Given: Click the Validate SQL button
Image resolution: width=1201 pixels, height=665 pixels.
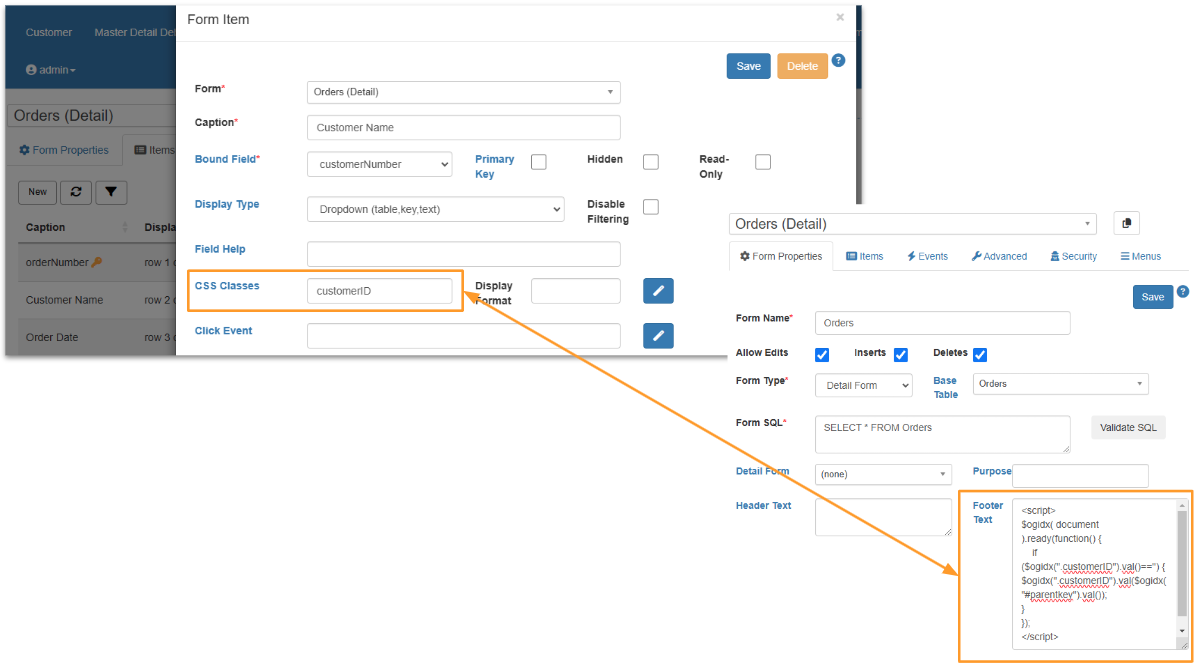Looking at the screenshot, I should 1128,428.
